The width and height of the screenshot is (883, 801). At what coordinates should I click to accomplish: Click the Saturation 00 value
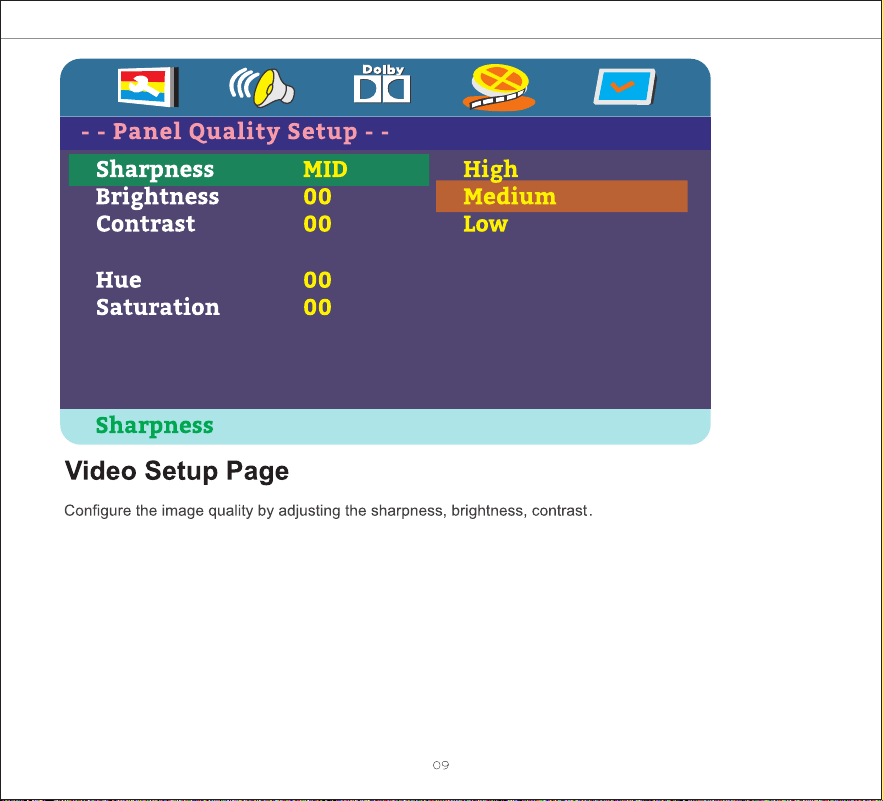pos(317,308)
